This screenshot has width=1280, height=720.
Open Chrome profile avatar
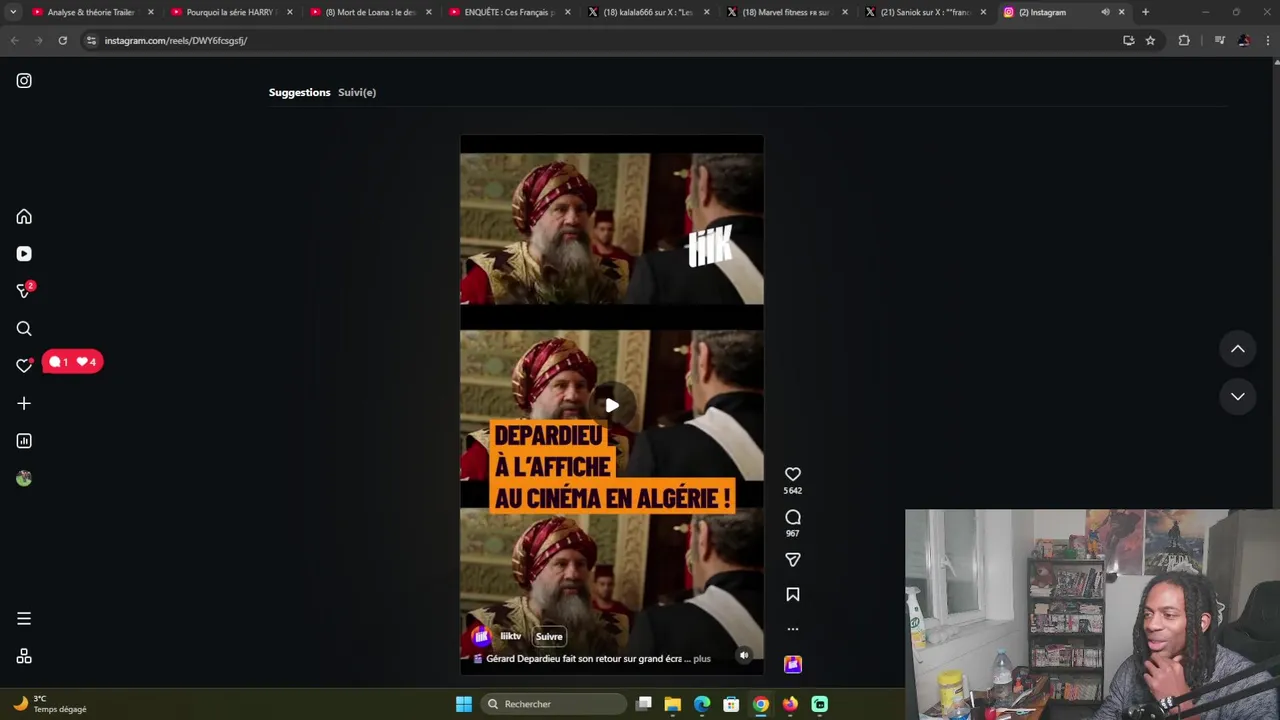point(1244,40)
